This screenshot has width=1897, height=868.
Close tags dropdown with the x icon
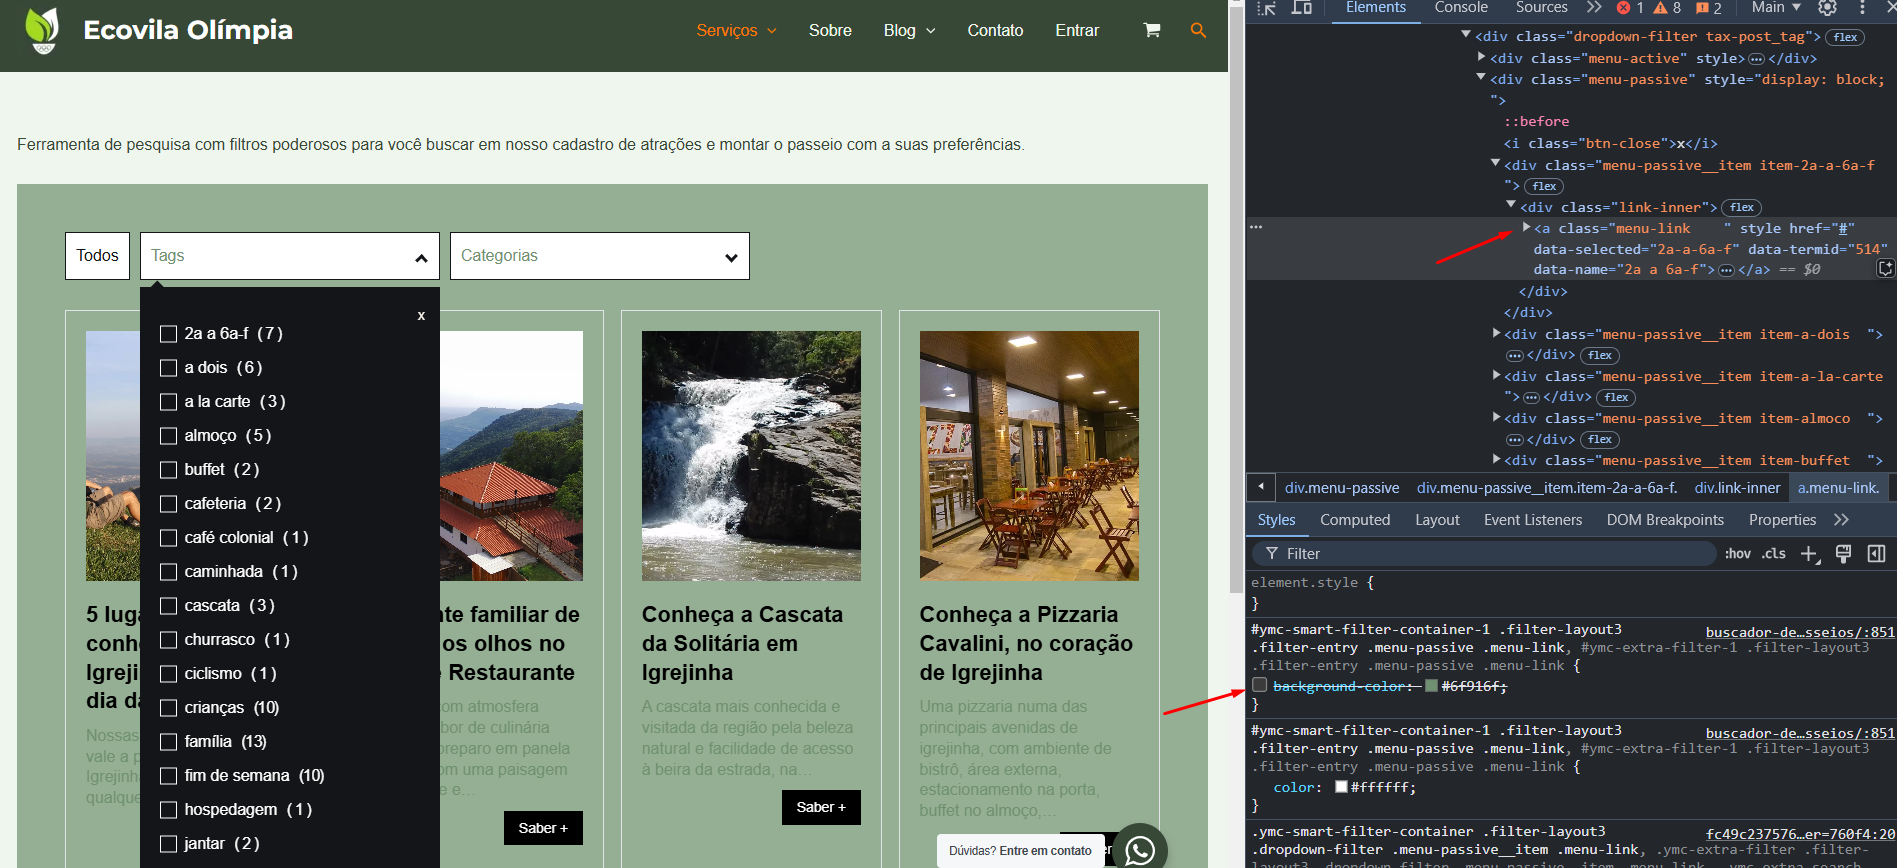pyautogui.click(x=421, y=315)
